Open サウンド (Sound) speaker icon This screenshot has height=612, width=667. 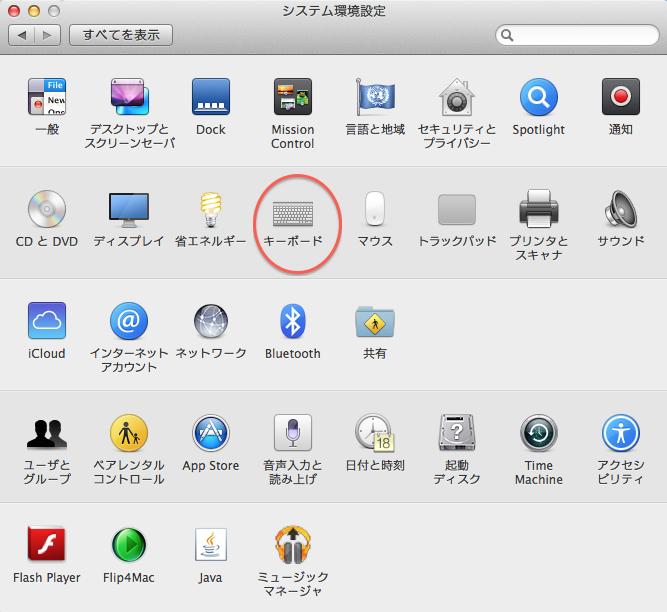(621, 209)
